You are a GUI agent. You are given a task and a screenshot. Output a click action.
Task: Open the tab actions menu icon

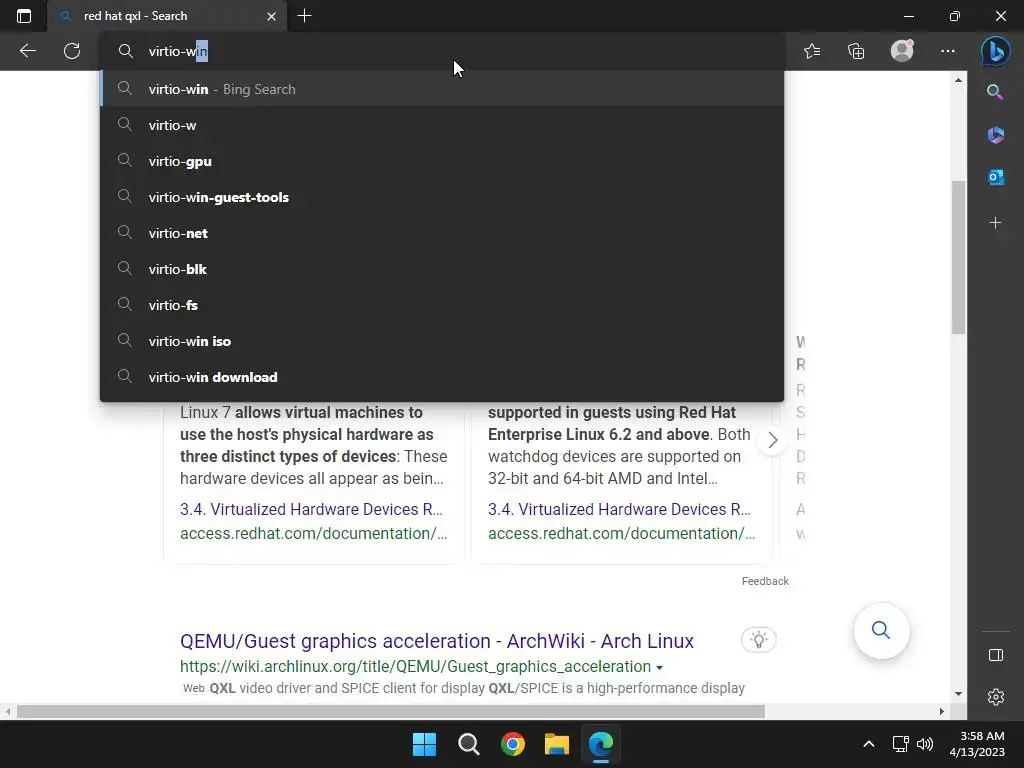[x=24, y=16]
